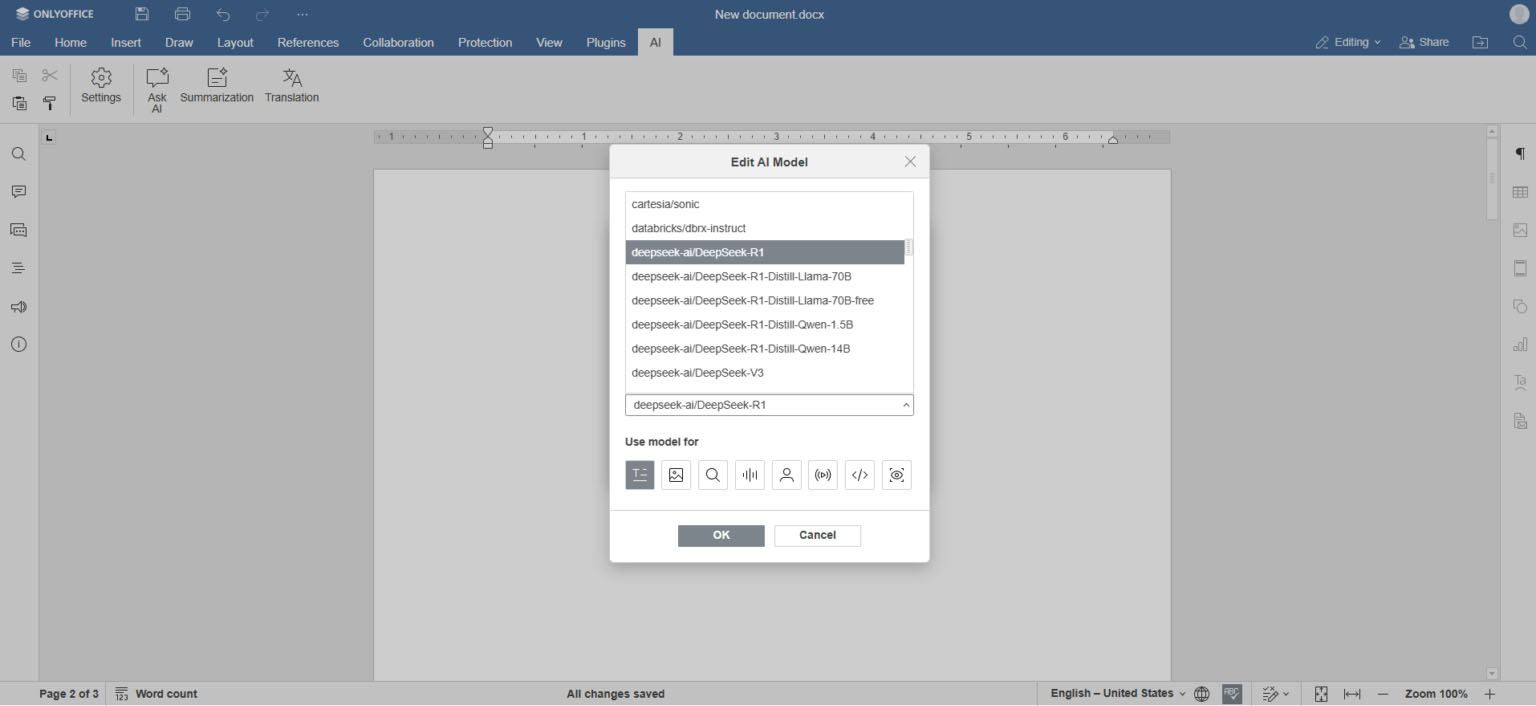The width and height of the screenshot is (1536, 706).
Task: Close the Edit AI Model dialog
Action: tap(910, 161)
